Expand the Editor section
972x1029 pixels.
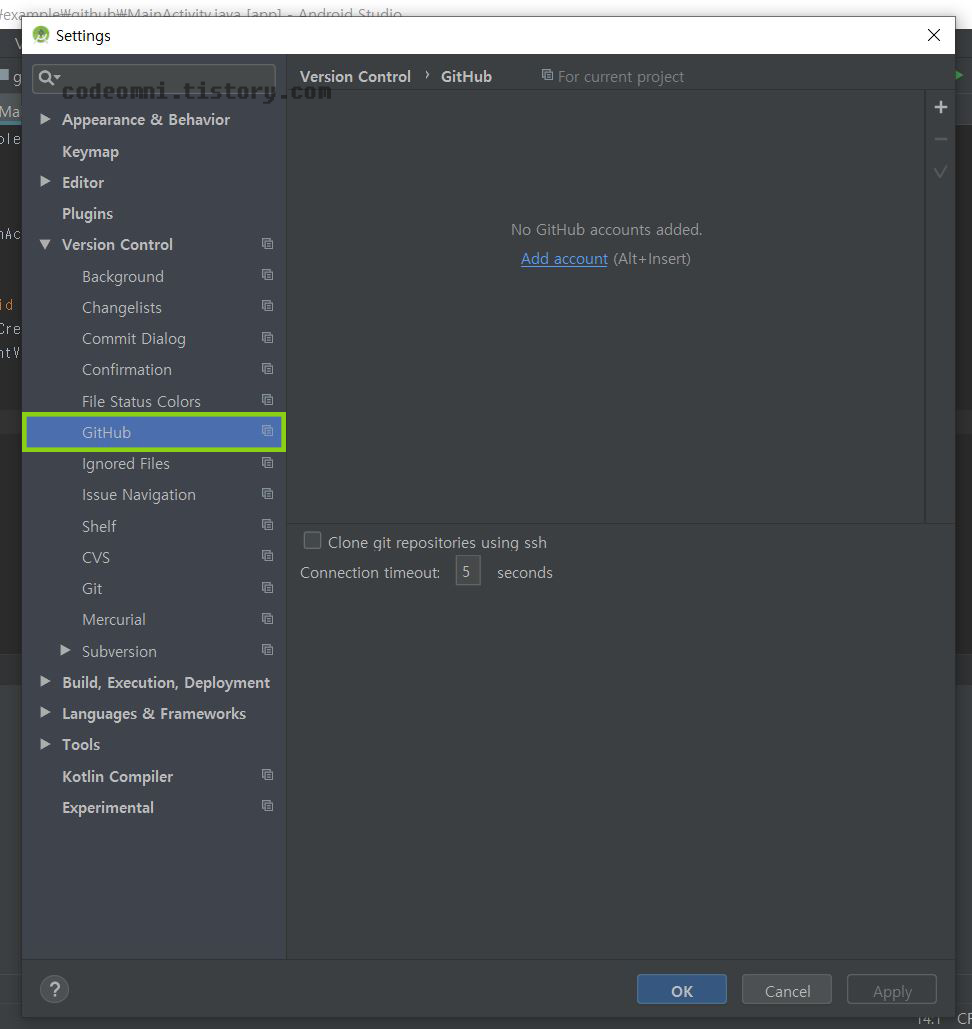pos(45,181)
